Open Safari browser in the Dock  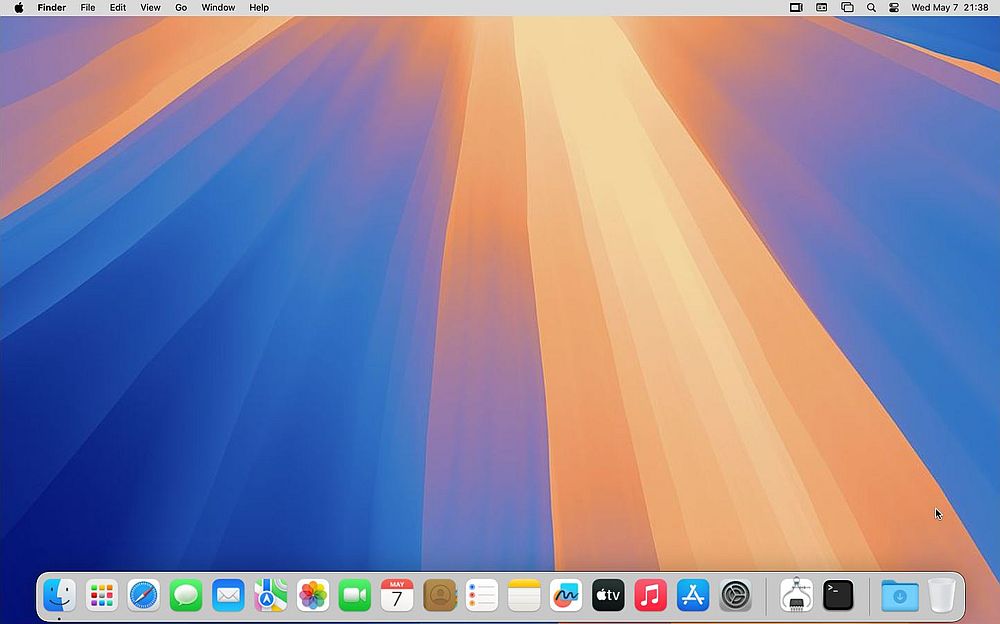(143, 595)
